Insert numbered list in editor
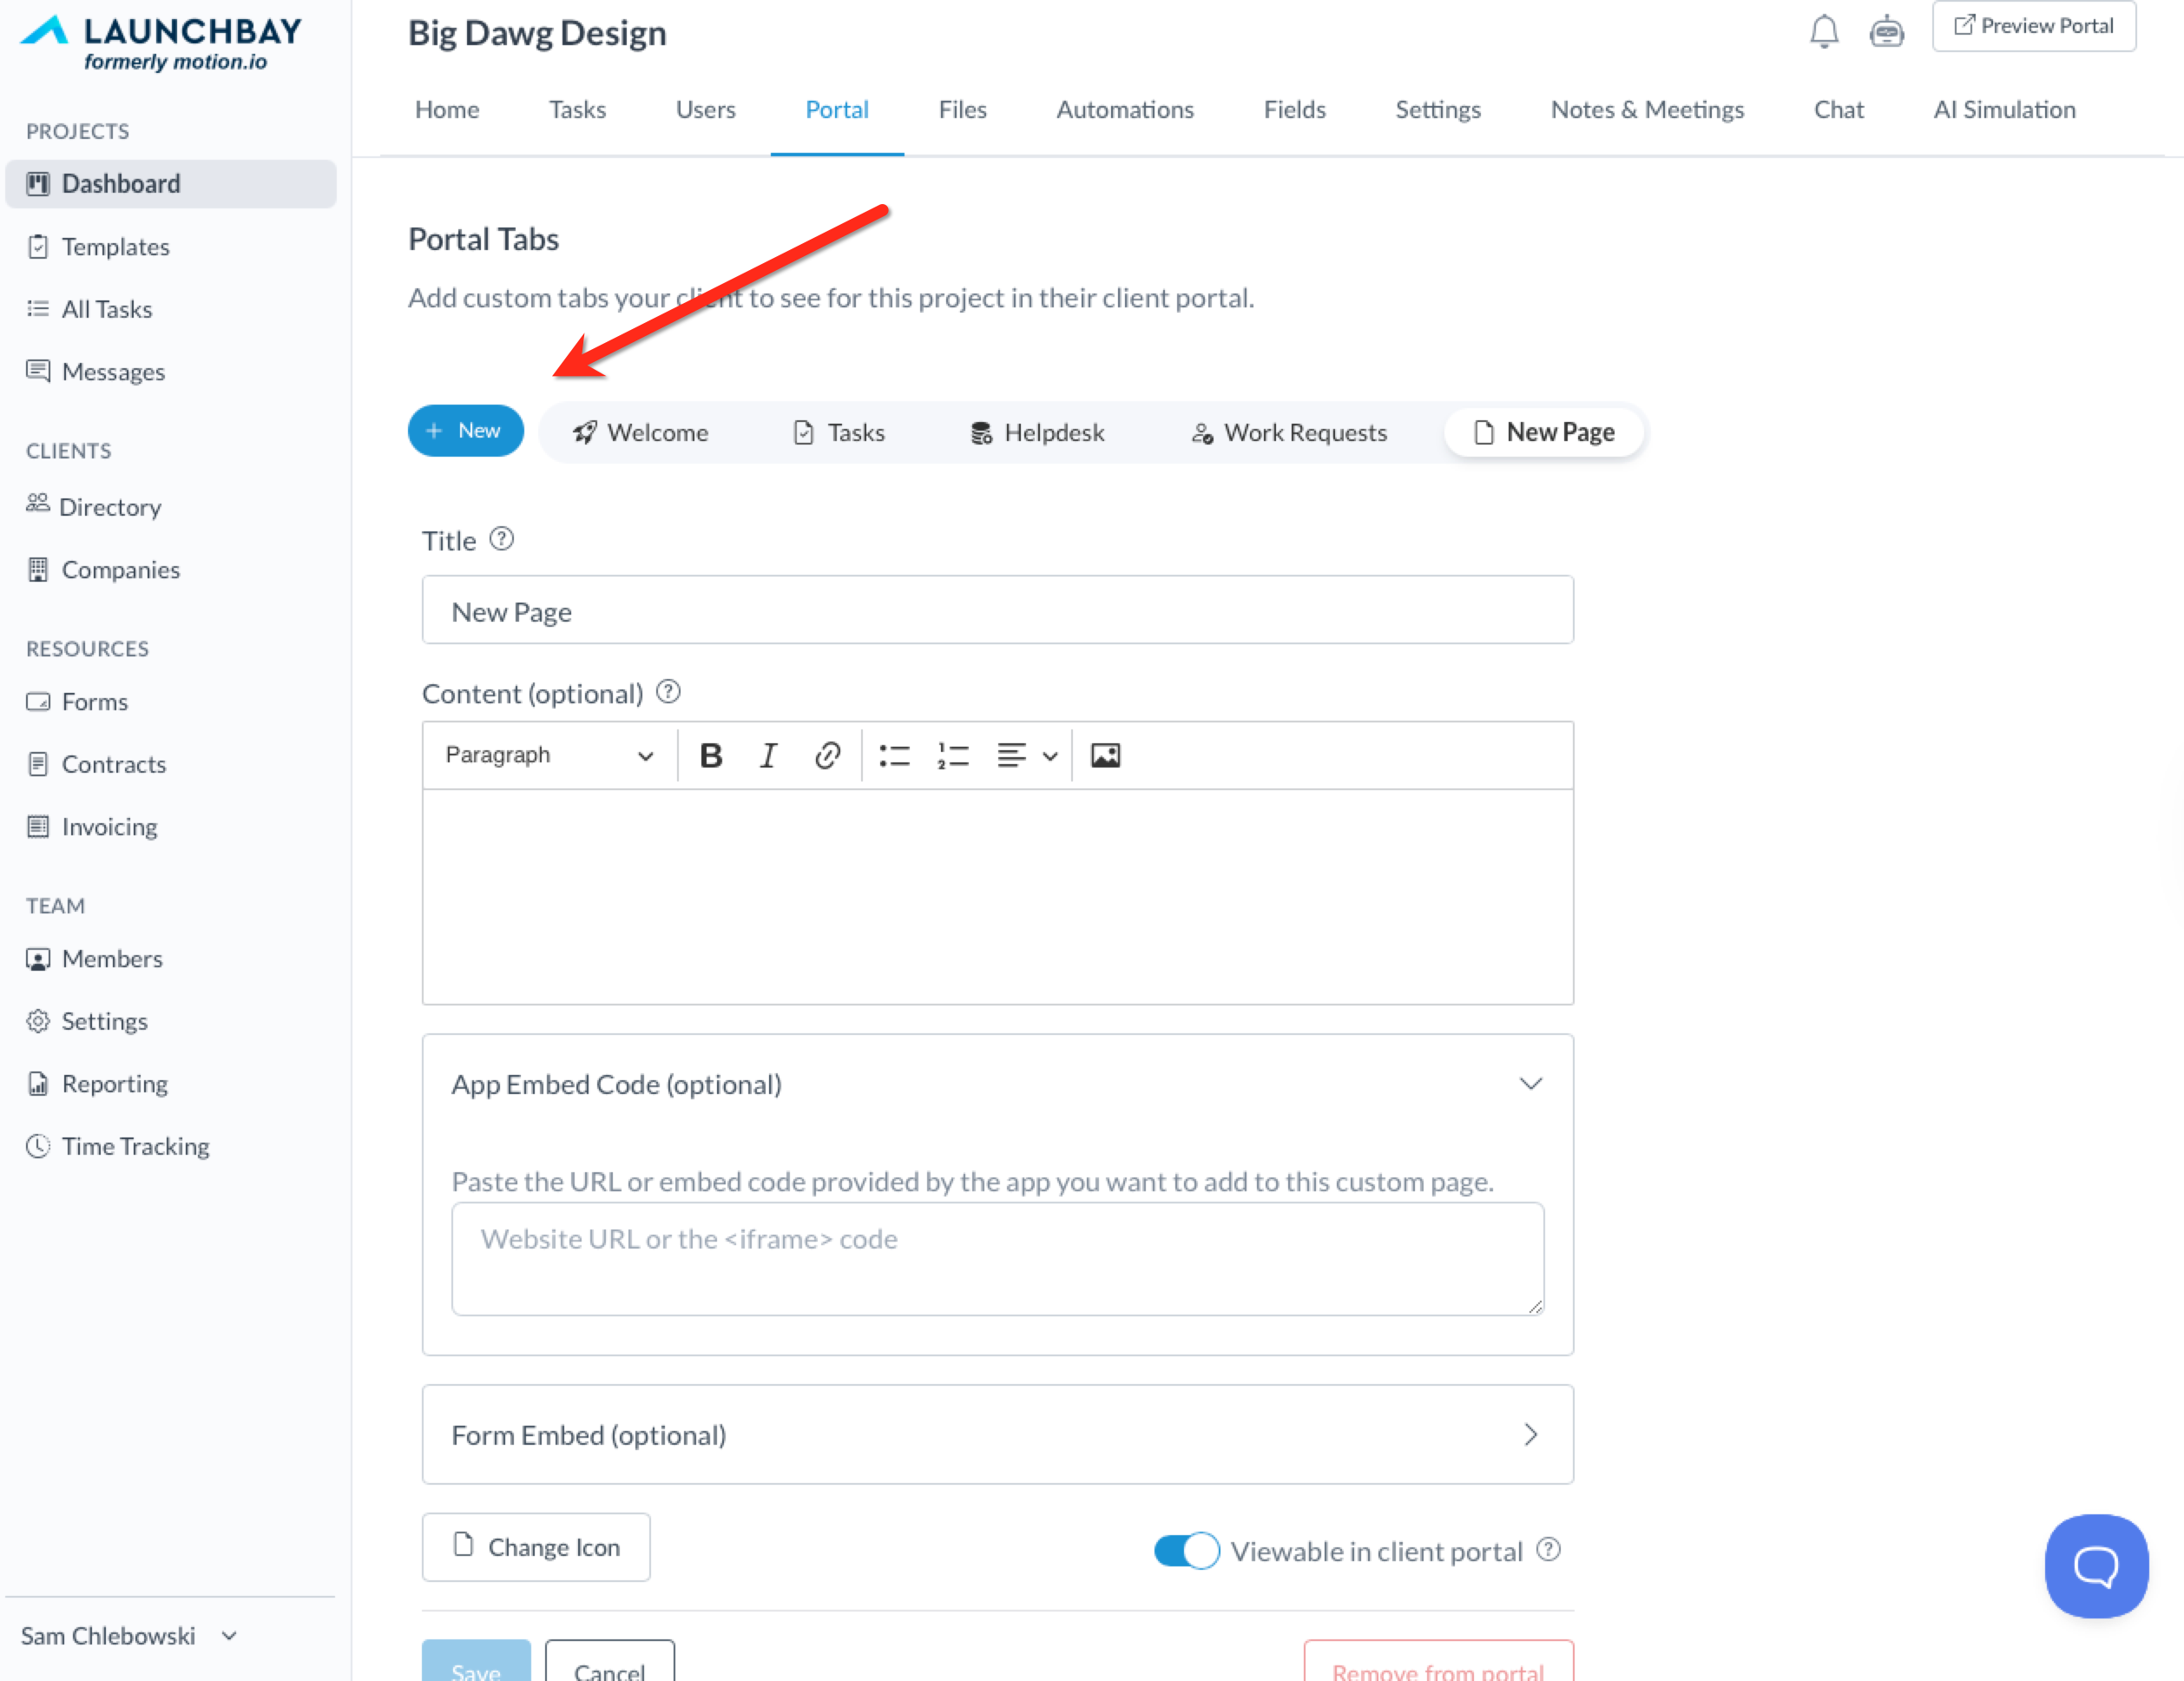 coord(952,756)
